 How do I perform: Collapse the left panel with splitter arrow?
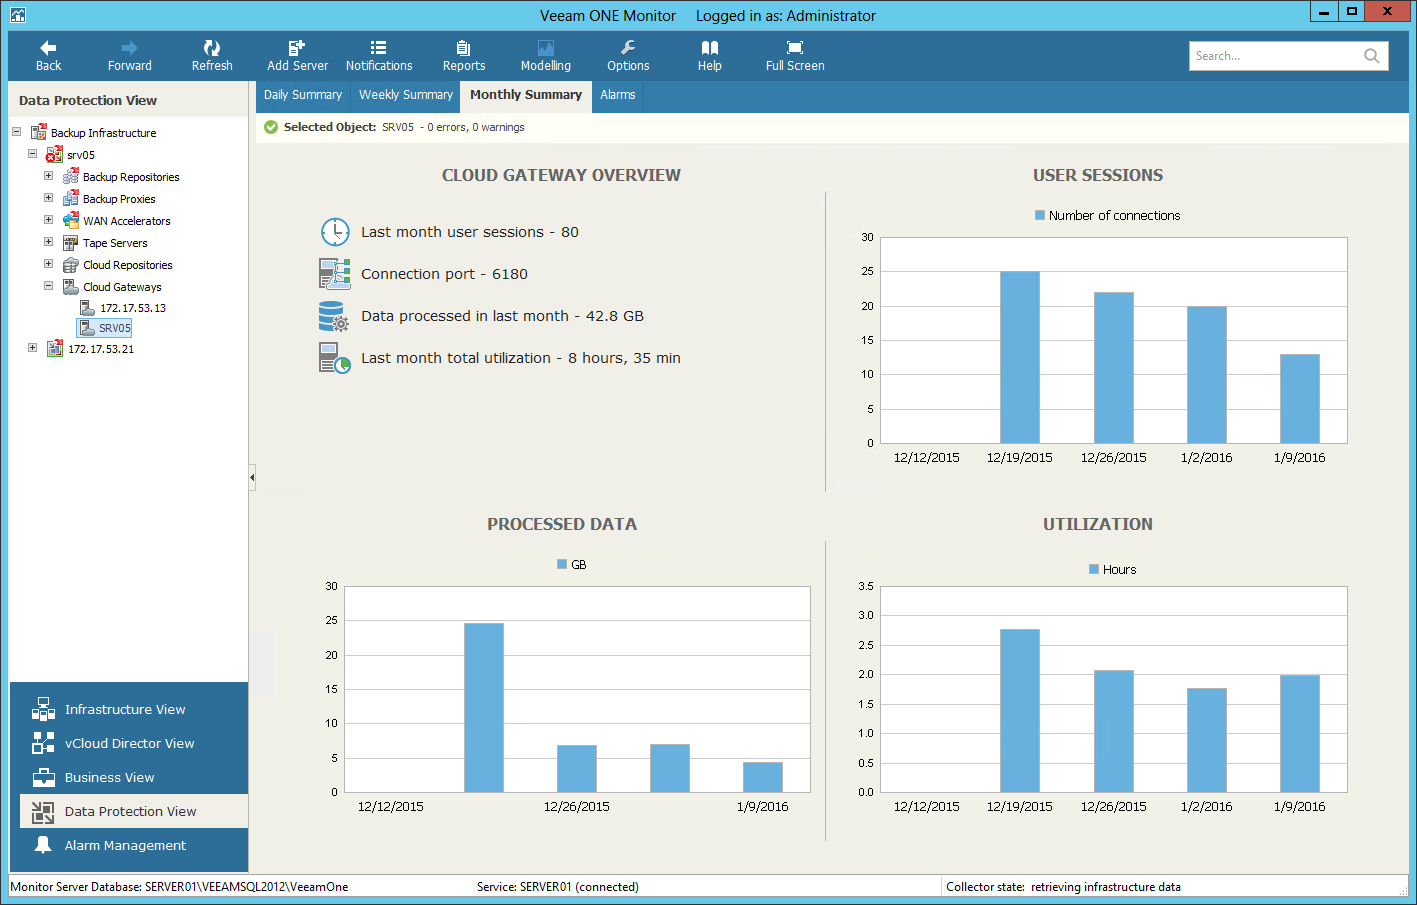pos(252,478)
